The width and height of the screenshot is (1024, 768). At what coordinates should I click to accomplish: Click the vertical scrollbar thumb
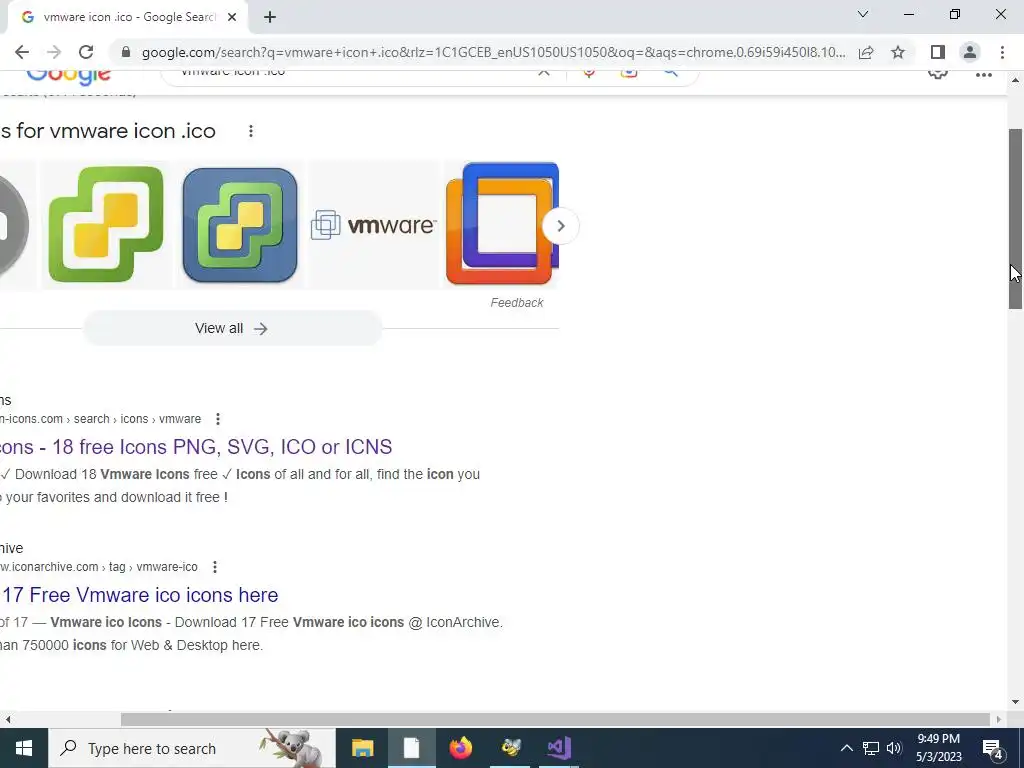(x=1015, y=219)
